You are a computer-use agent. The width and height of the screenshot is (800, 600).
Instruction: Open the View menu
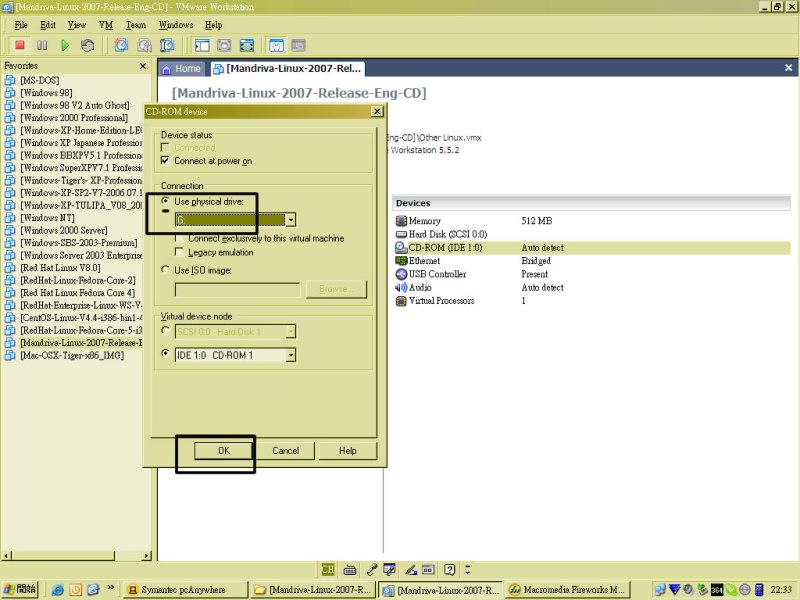pos(77,25)
